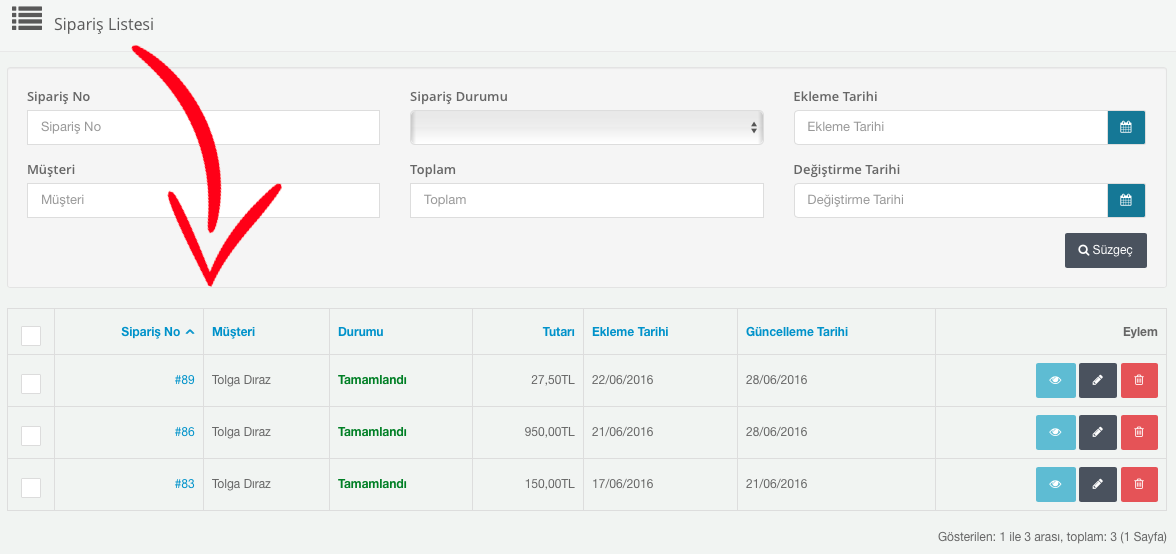Open calendar for Ekleme Tarihi
Viewport: 1176px width, 554px height.
click(1126, 127)
